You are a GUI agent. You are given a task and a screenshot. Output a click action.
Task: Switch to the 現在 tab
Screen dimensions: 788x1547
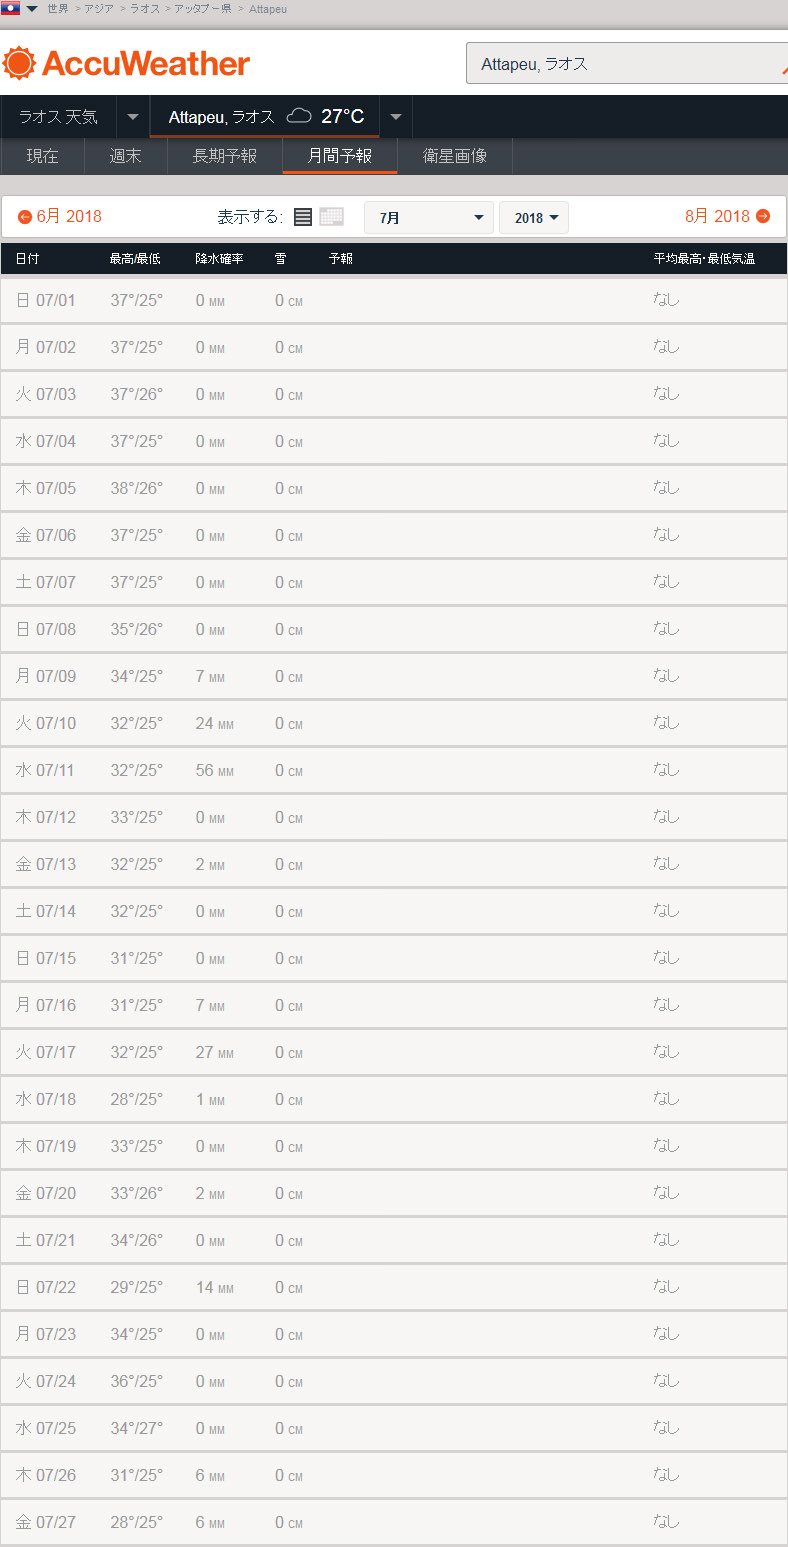pyautogui.click(x=42, y=156)
